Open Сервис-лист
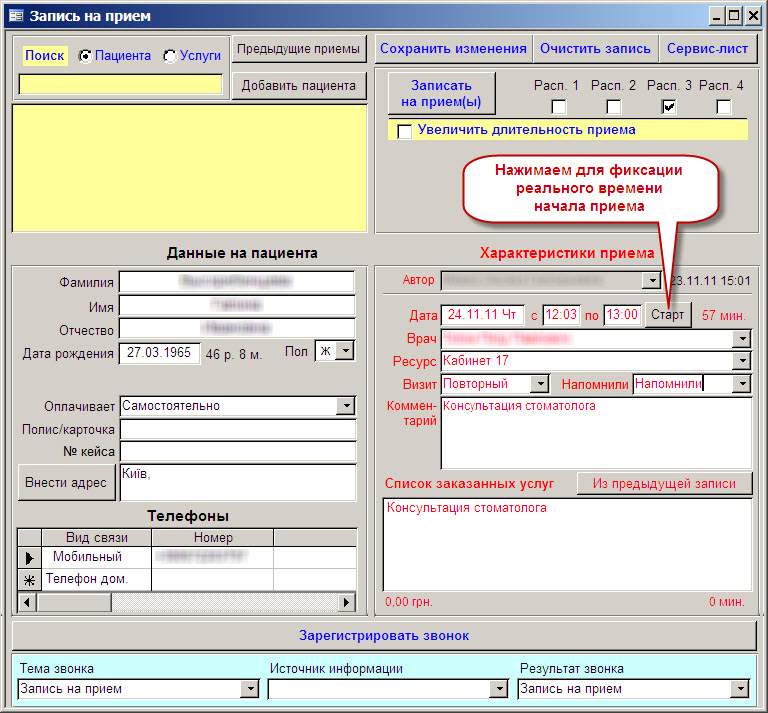768x713 pixels. coord(707,49)
